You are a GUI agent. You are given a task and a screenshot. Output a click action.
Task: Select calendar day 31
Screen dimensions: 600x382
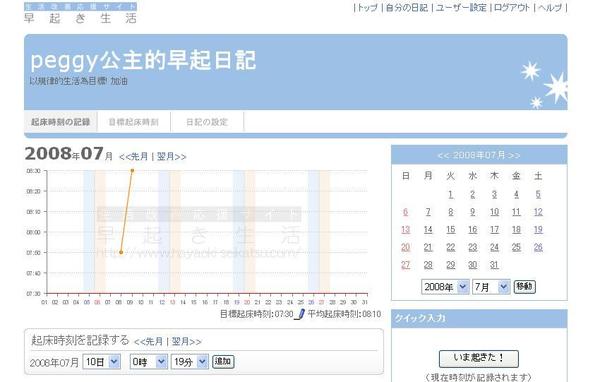point(494,265)
